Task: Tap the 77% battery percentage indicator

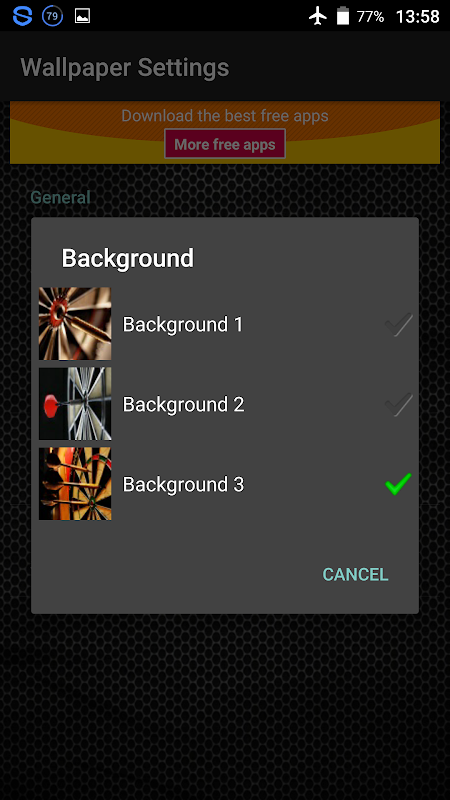Action: (x=370, y=16)
